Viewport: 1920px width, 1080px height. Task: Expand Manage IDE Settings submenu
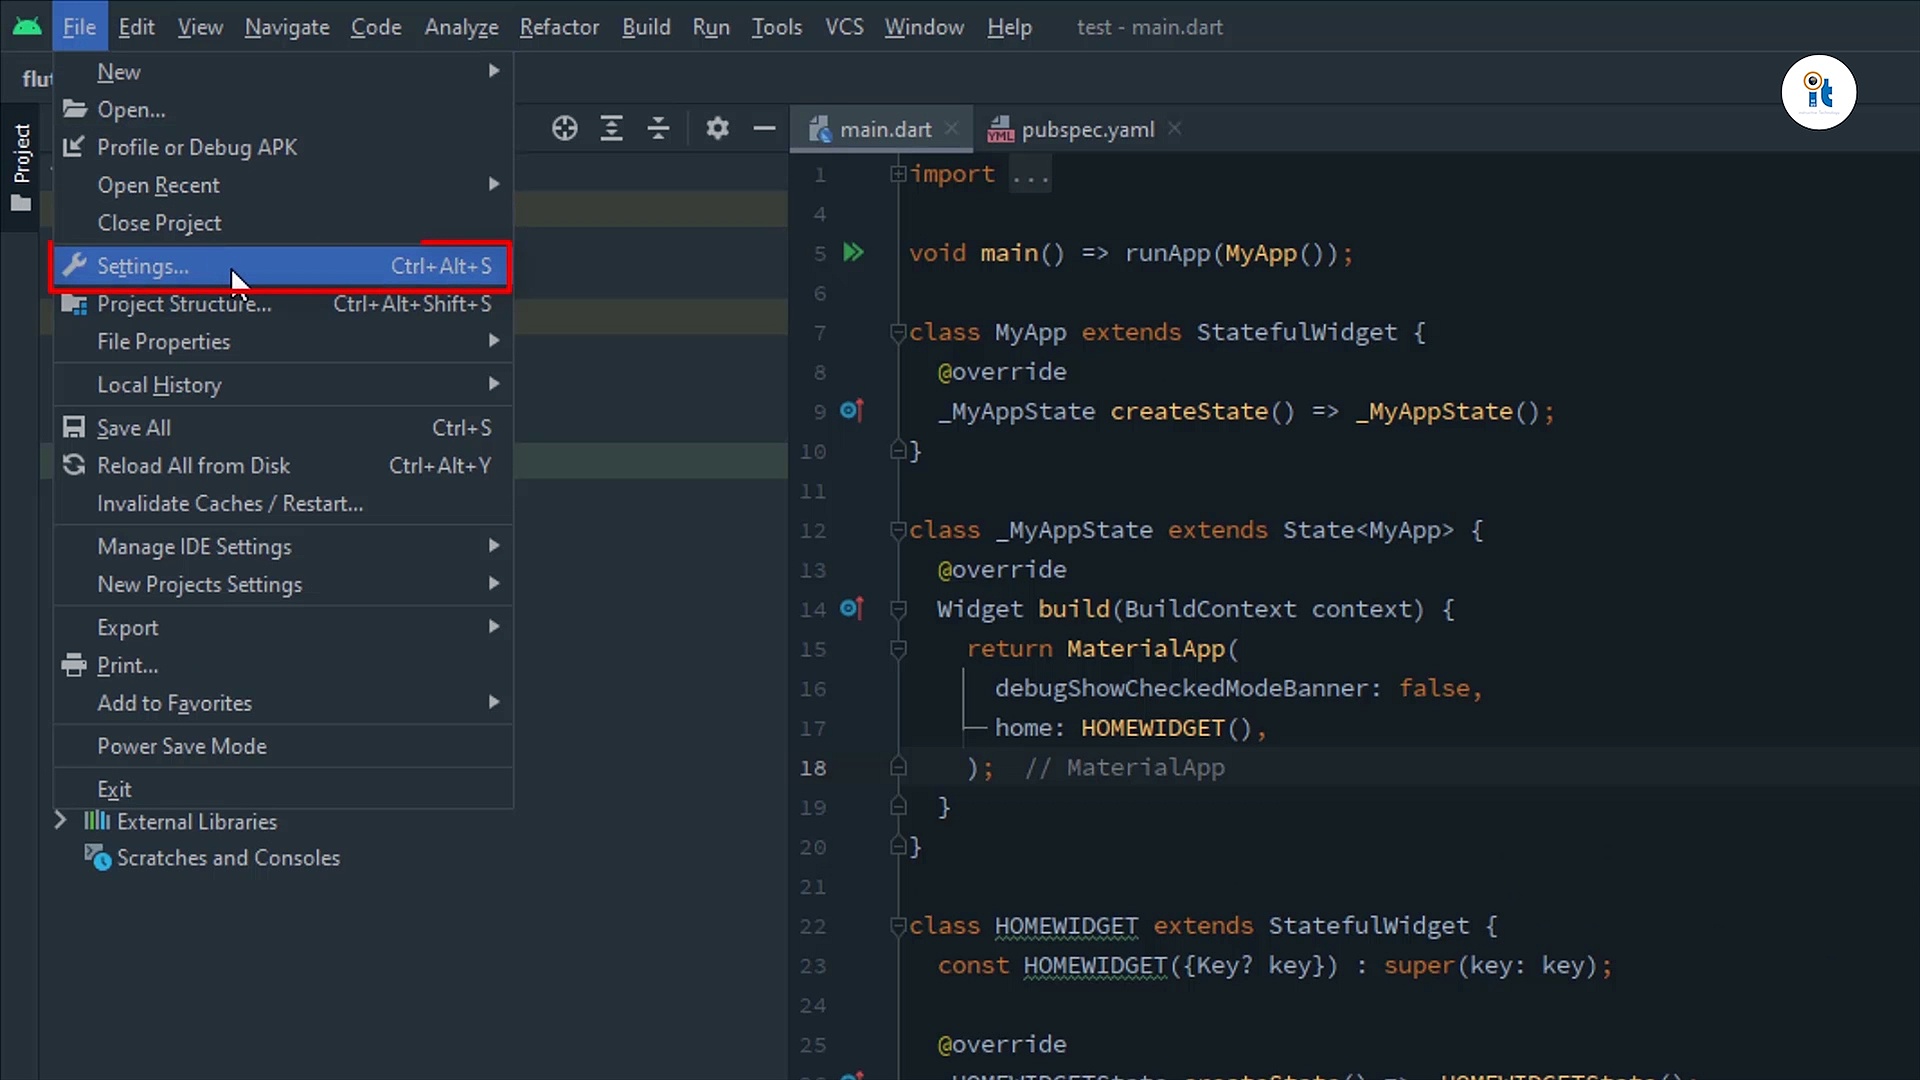pos(283,547)
